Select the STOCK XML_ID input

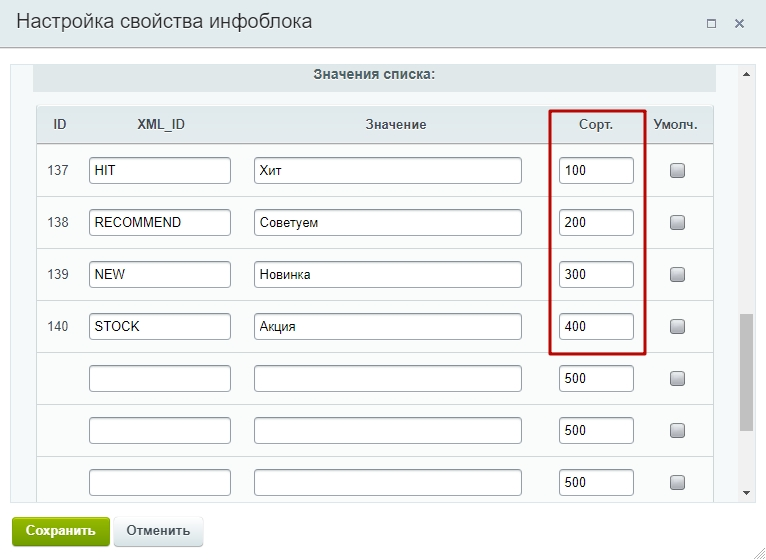point(159,326)
